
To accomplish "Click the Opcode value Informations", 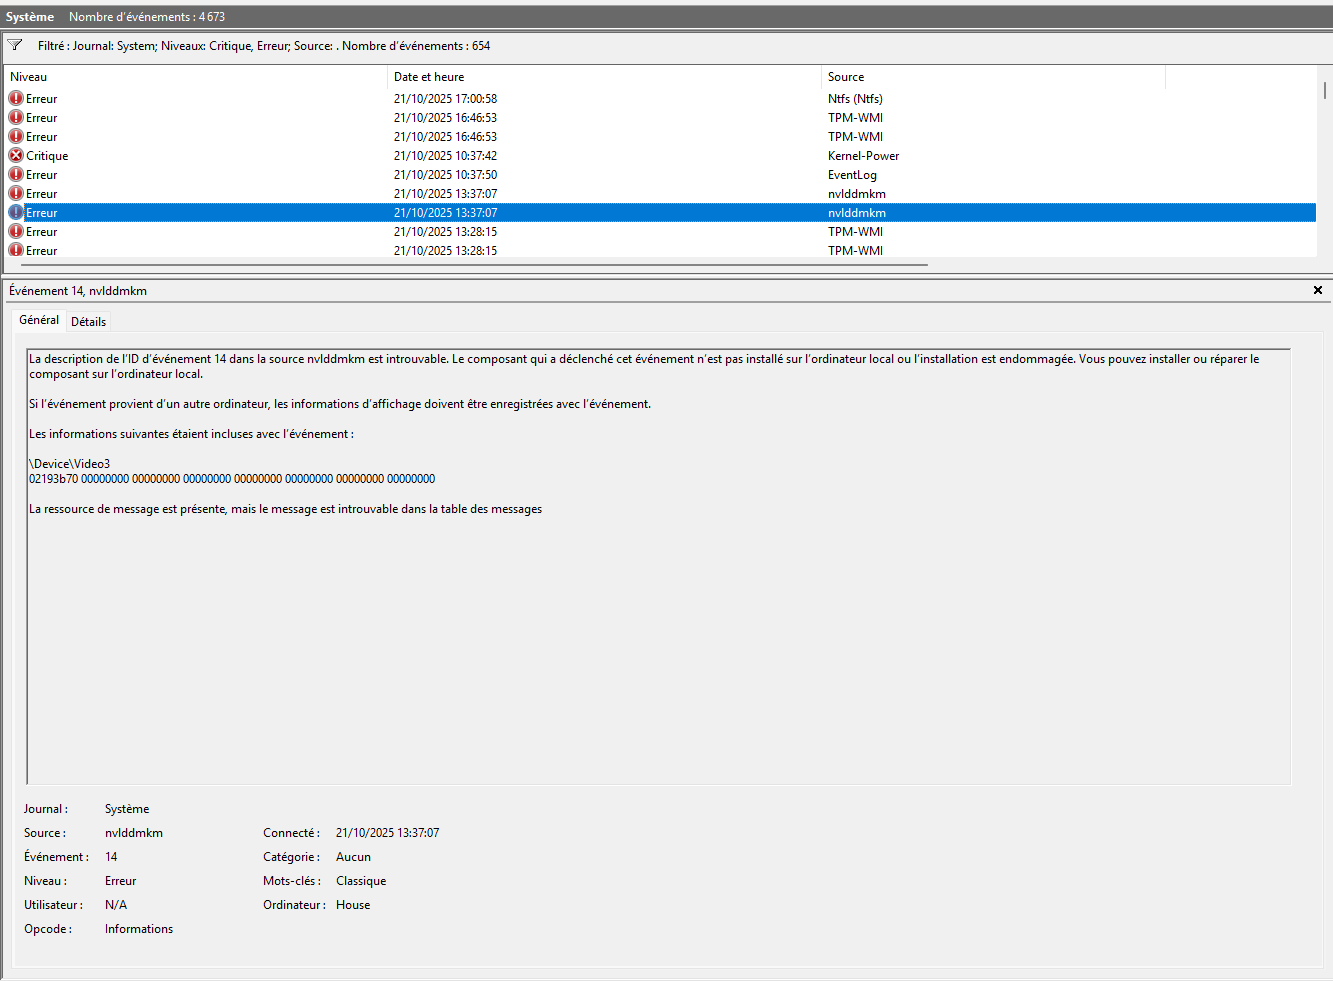I will point(139,929).
